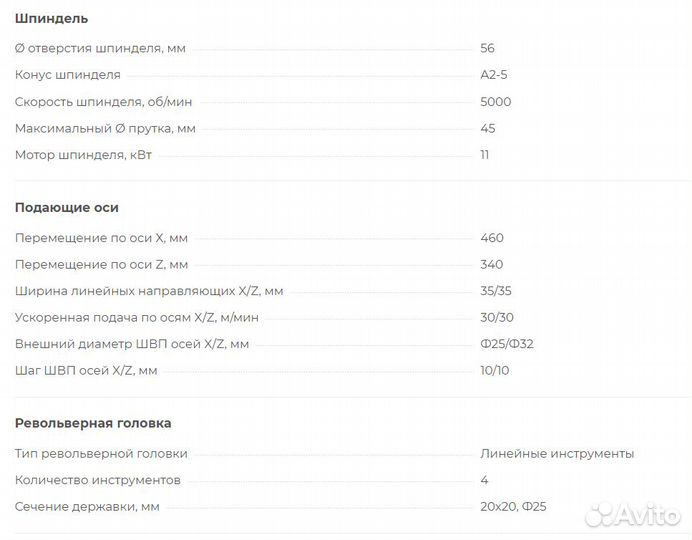Click the Револьверная головка section heading
Viewport: 692px width, 540px height.
pos(93,423)
